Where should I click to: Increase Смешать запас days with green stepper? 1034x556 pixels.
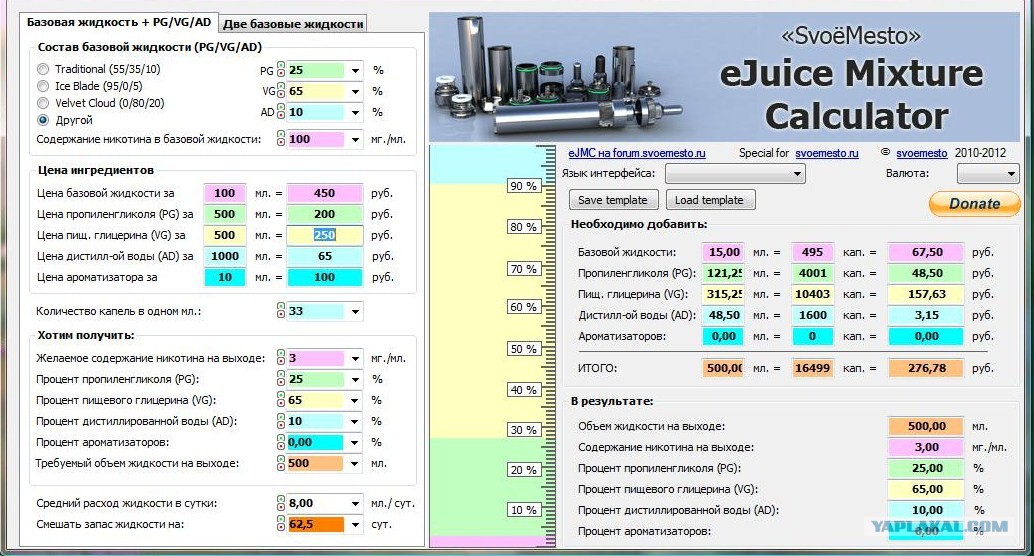click(x=281, y=520)
